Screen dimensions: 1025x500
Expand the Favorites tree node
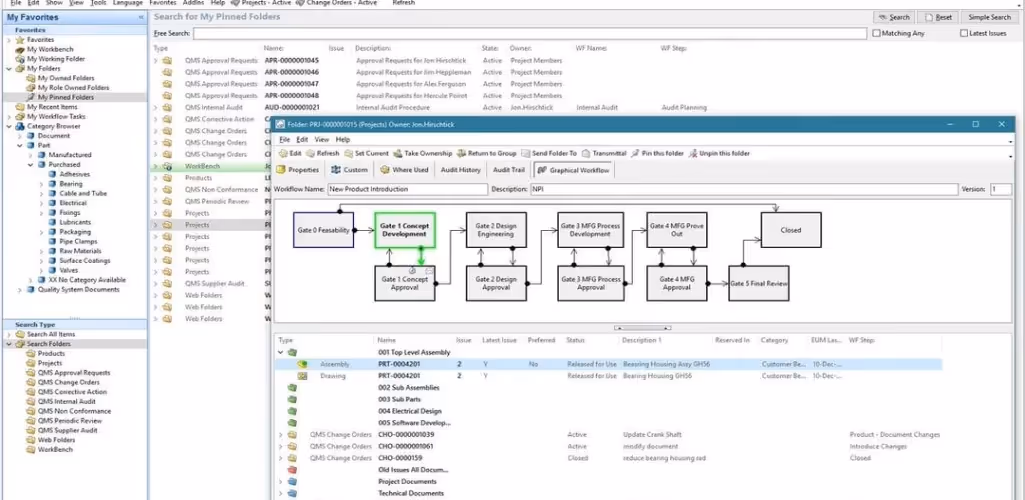[8, 40]
